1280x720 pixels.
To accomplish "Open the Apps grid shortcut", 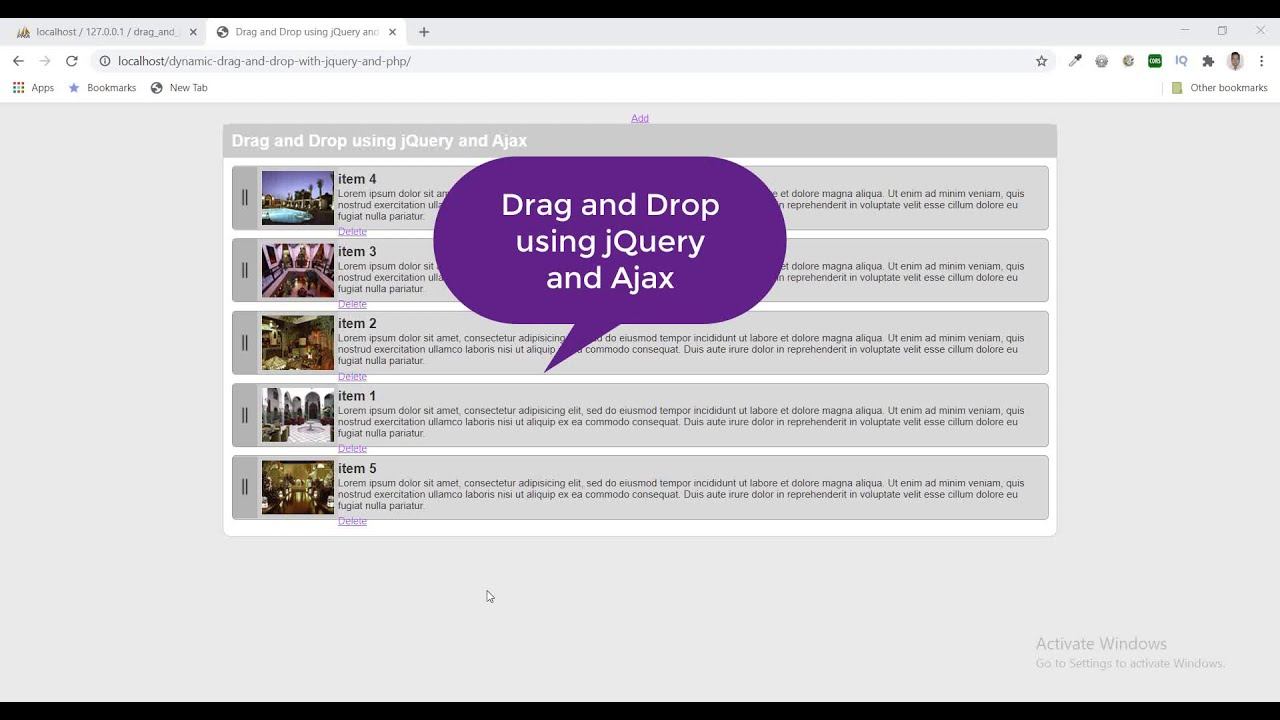I will 33,88.
